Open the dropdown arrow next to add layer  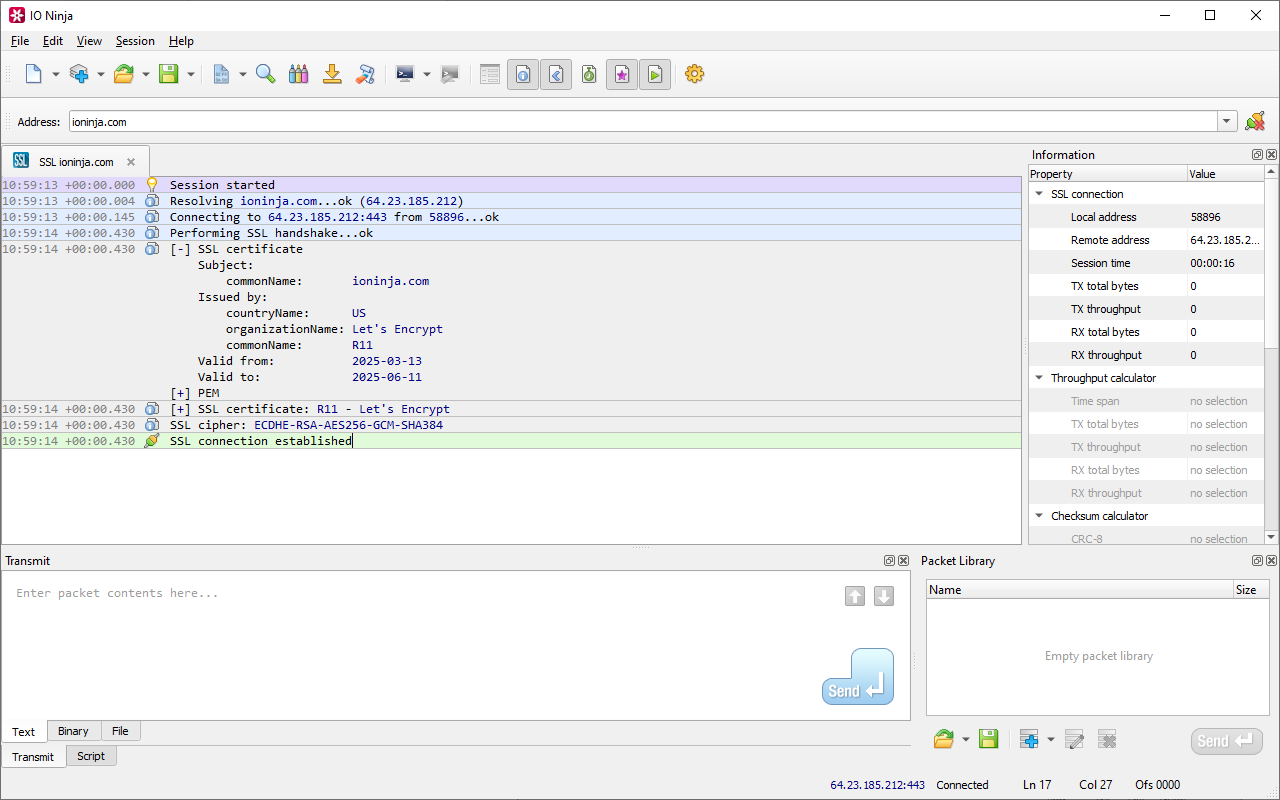[x=101, y=74]
